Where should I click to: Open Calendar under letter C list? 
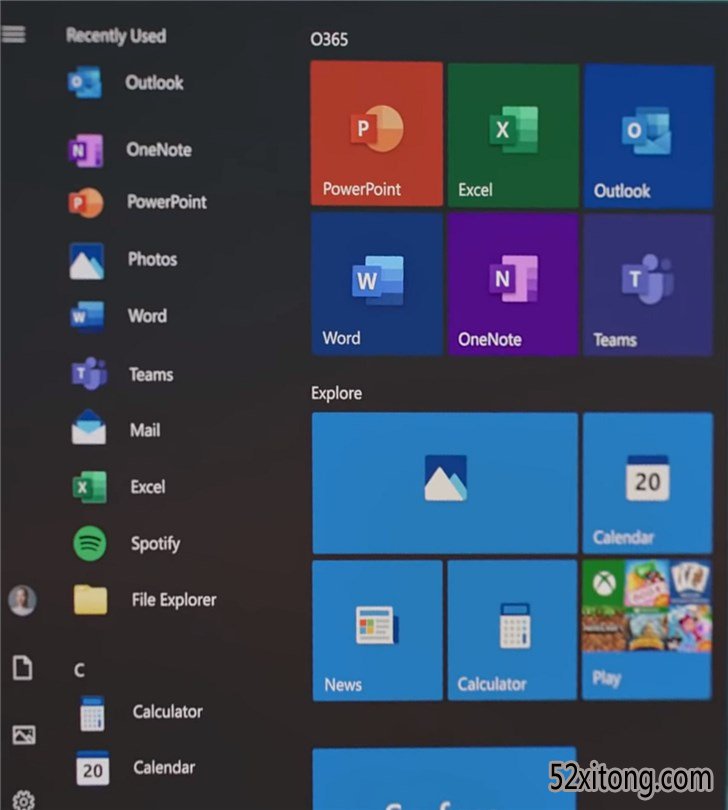(x=135, y=768)
